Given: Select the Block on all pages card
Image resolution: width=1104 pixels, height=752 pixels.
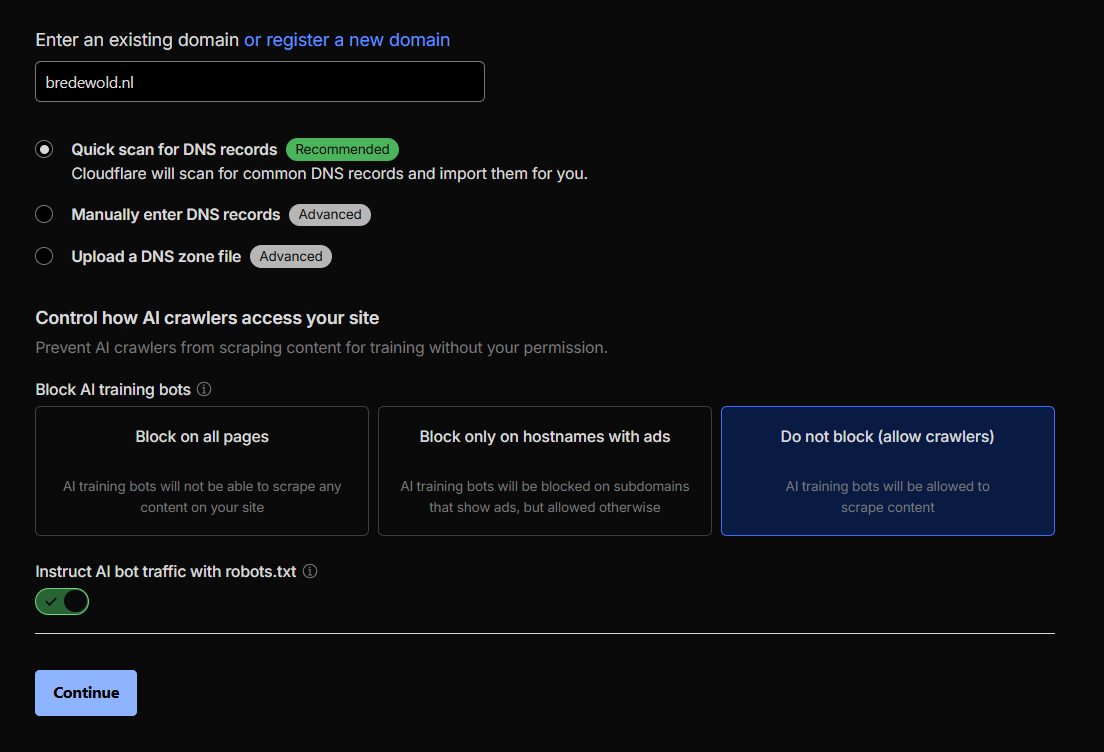Looking at the screenshot, I should point(201,470).
